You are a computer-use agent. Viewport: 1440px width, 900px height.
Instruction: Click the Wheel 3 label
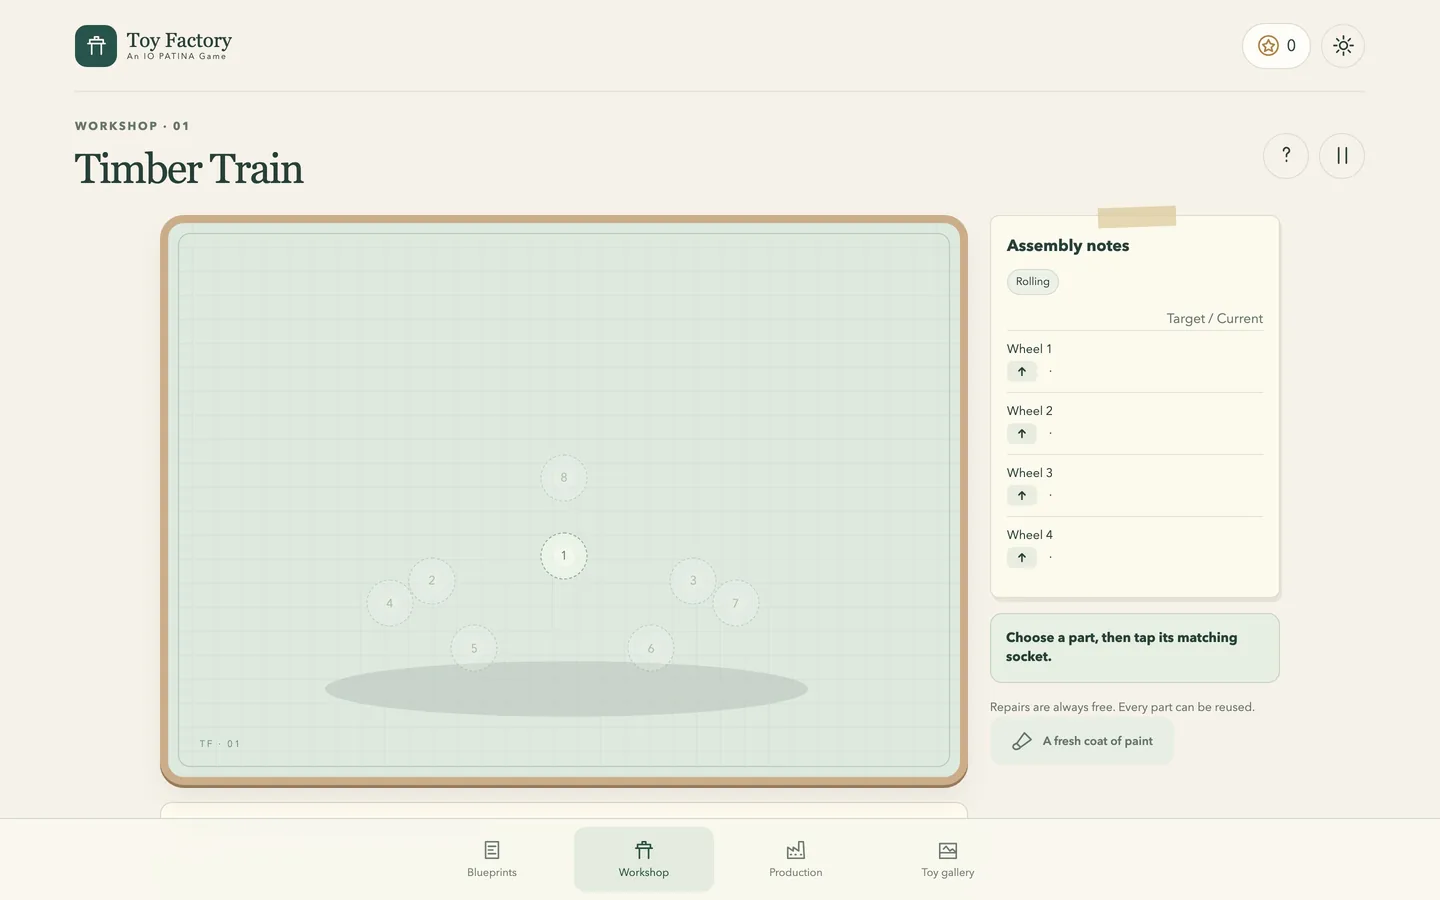(1030, 473)
